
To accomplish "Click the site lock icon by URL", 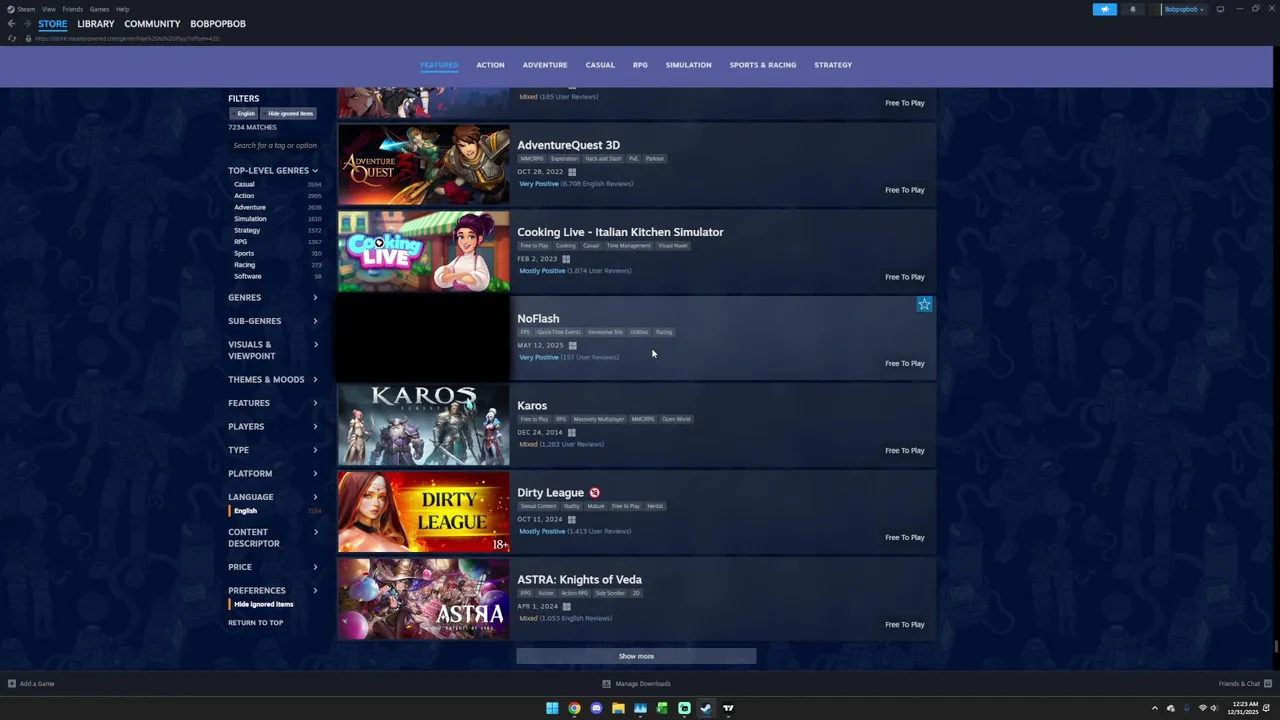I will (x=28, y=38).
